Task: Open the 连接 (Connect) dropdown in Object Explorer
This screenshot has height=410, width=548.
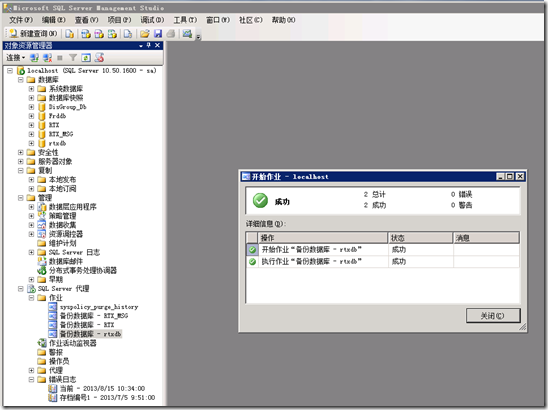Action: click(x=15, y=58)
